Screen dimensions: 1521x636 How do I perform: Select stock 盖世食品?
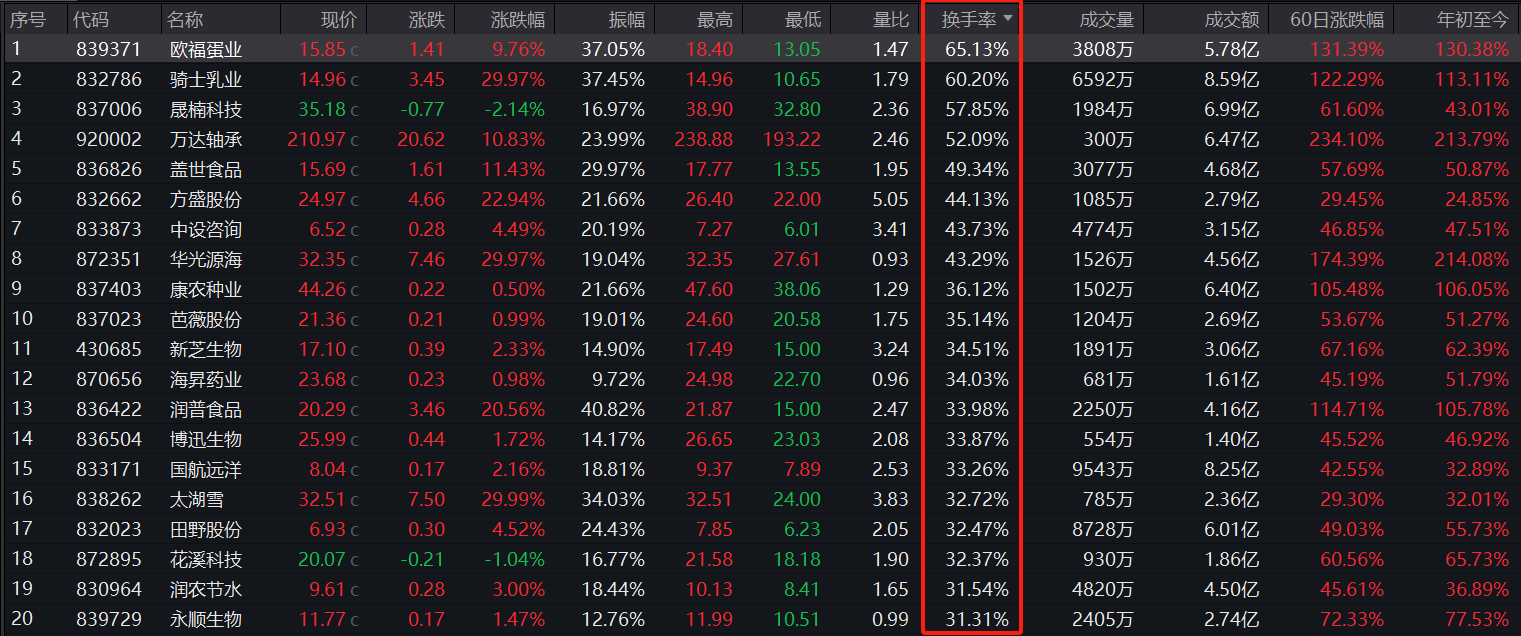point(206,169)
